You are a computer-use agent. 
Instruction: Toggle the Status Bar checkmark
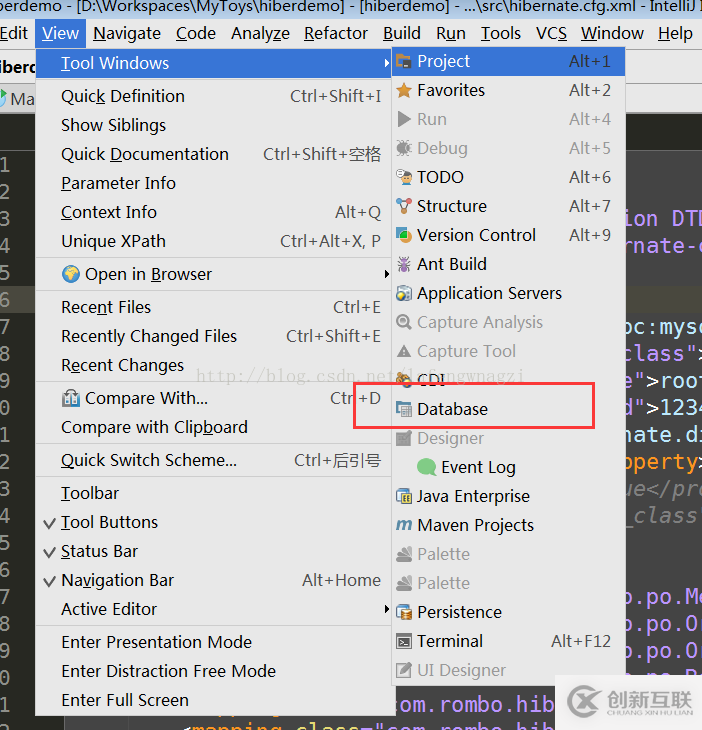(x=51, y=551)
